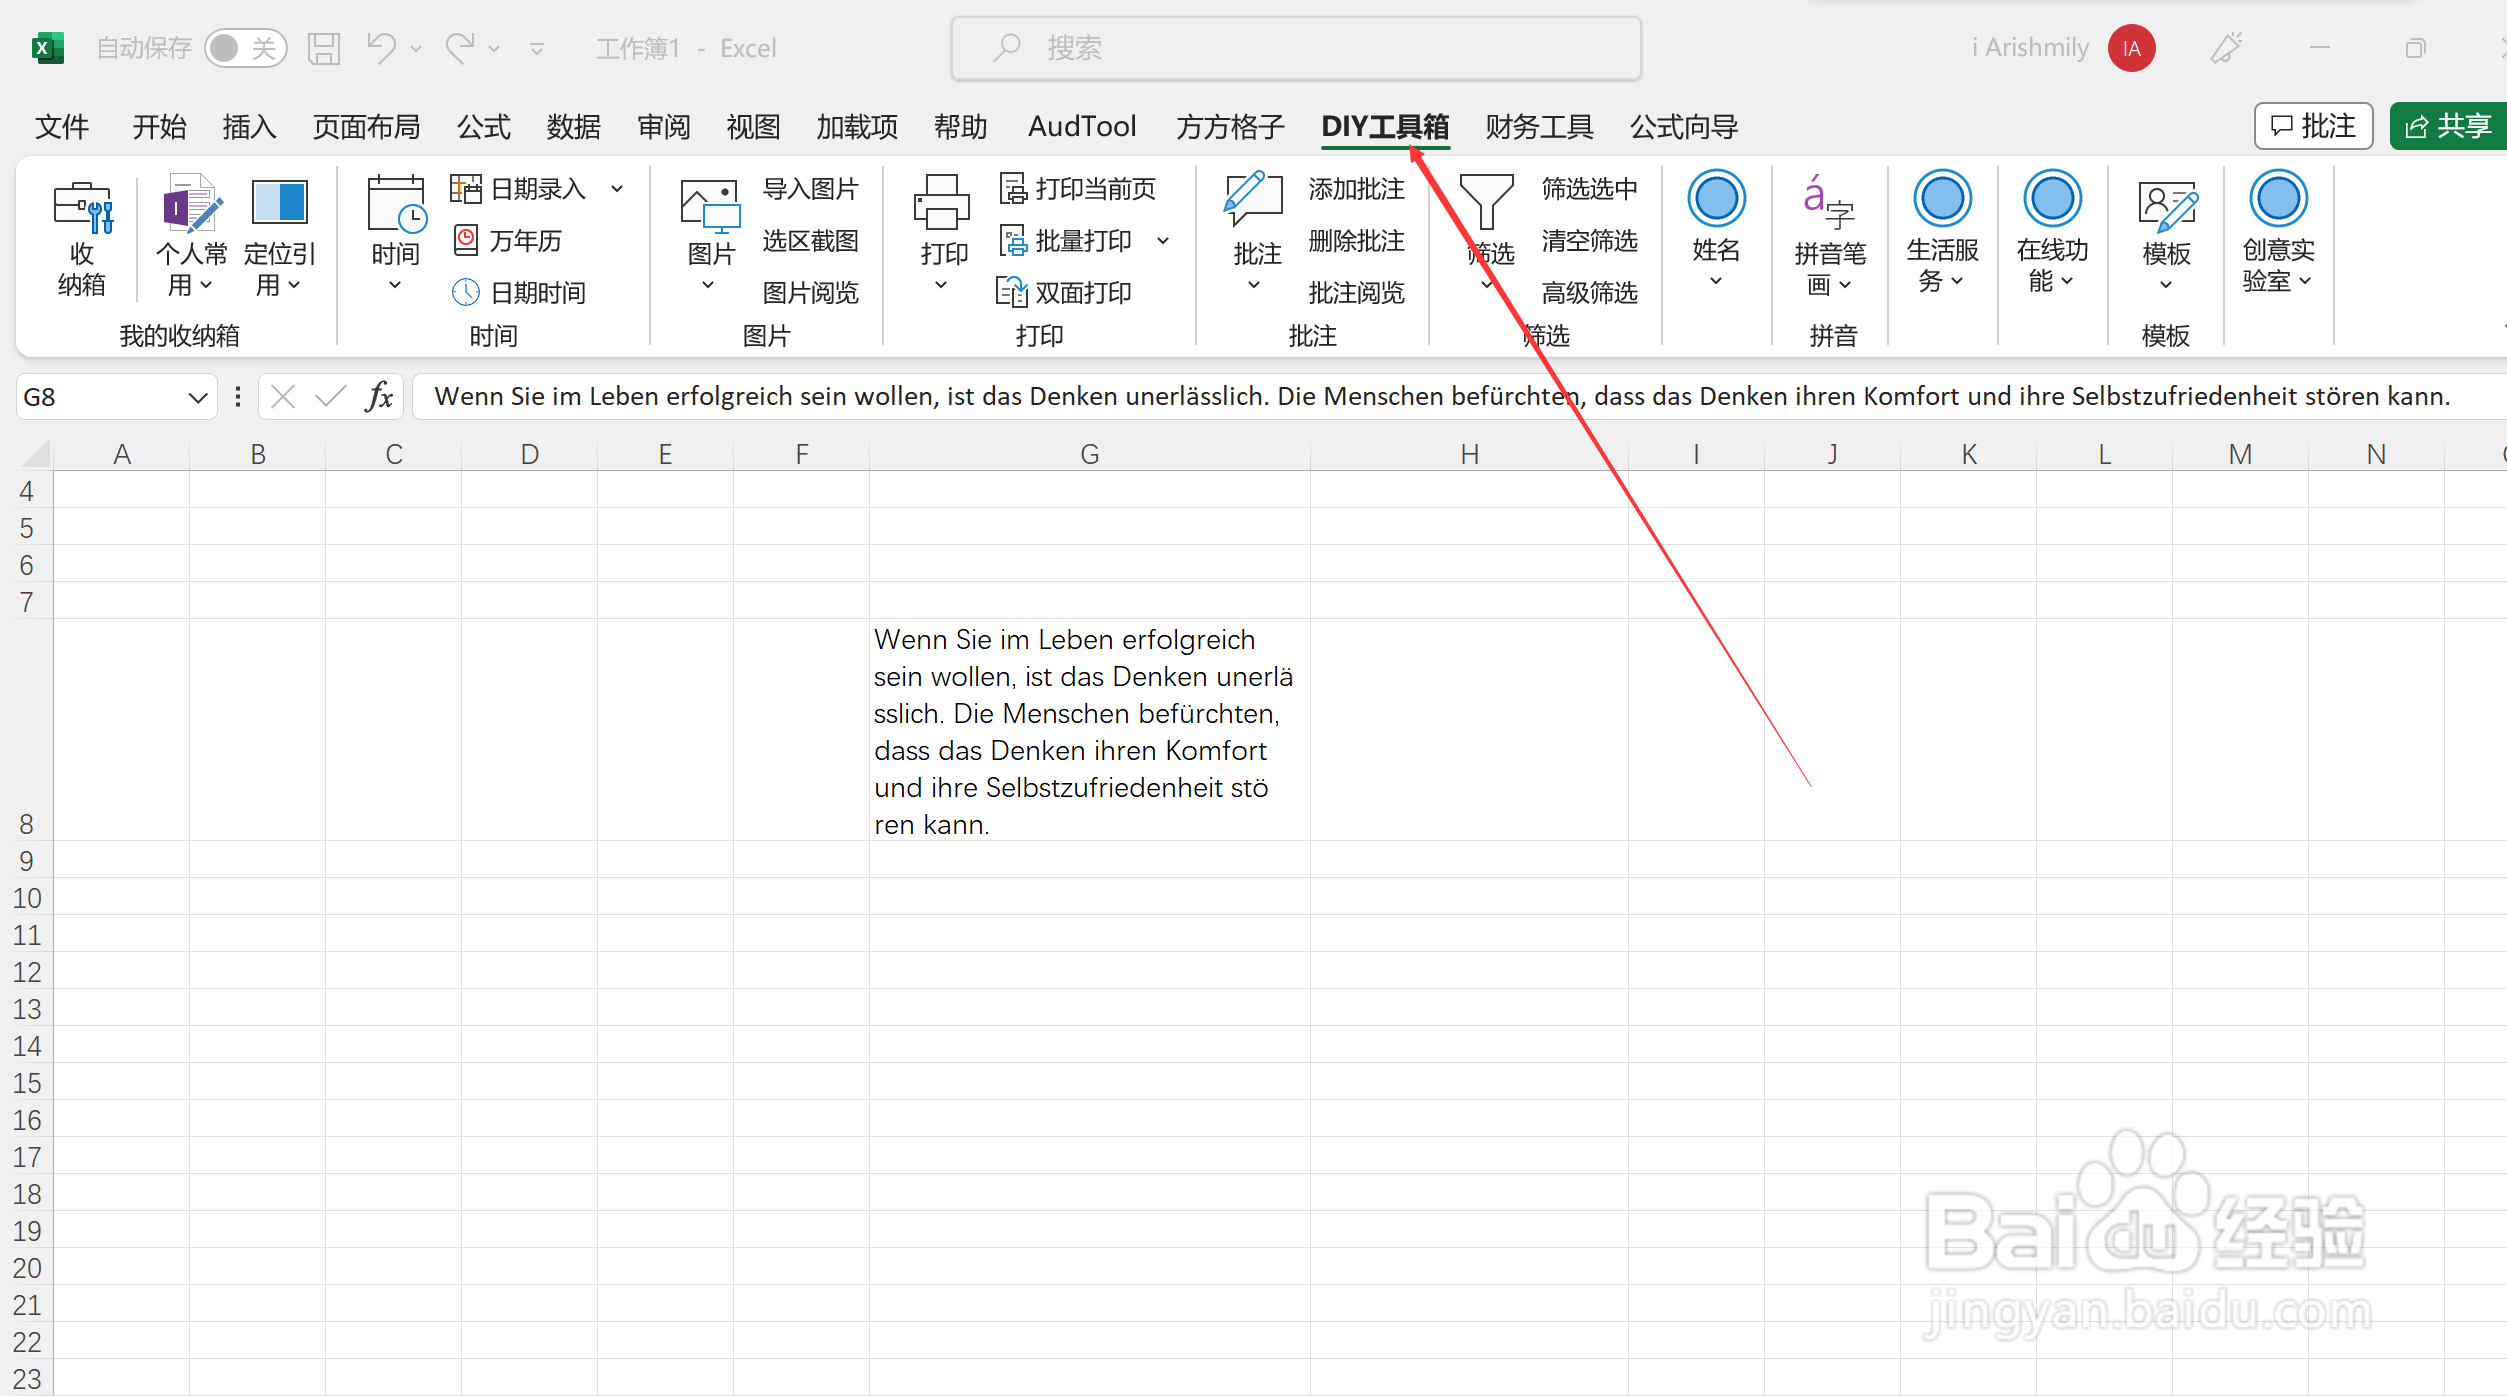Expand the 批量打印 dropdown arrow
This screenshot has width=2507, height=1396.
[1163, 241]
